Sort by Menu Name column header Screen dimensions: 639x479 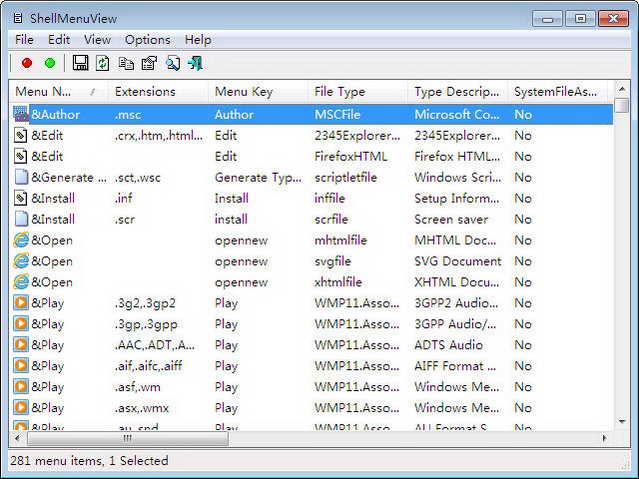coord(58,92)
